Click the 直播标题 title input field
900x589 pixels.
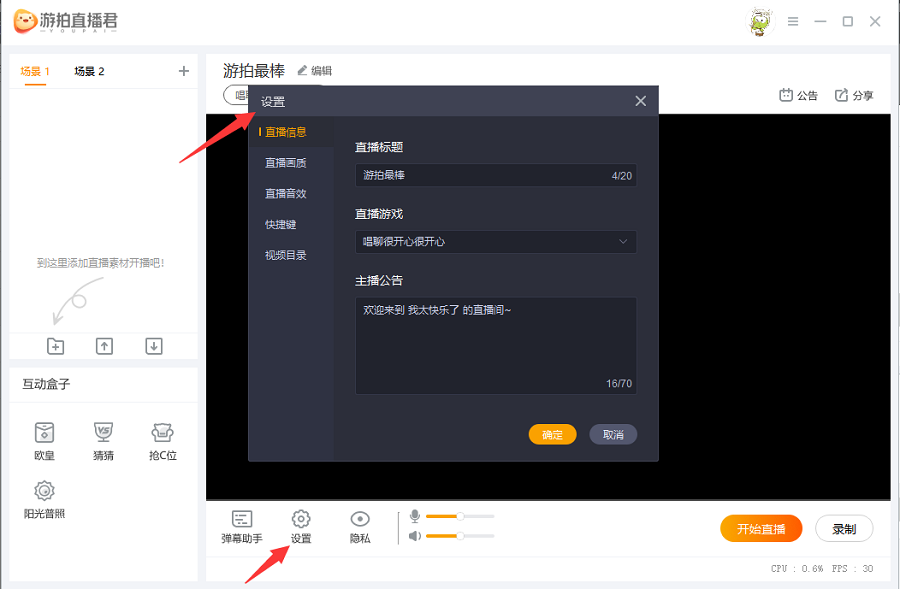pos(495,175)
